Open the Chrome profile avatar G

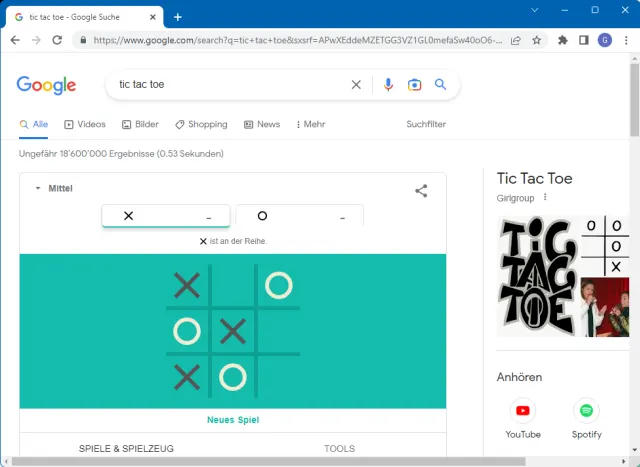605,40
